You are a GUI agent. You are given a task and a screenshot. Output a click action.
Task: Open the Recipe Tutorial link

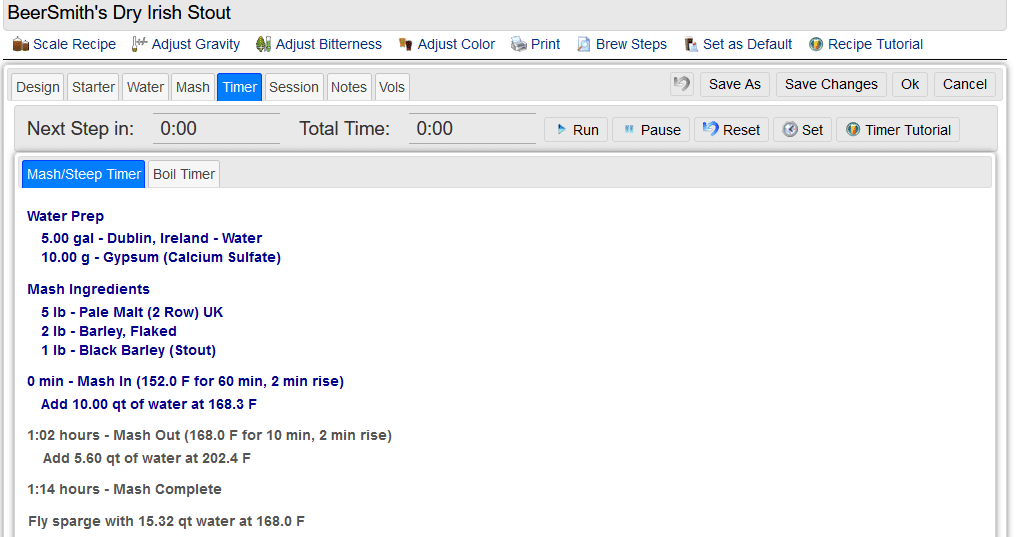point(875,44)
